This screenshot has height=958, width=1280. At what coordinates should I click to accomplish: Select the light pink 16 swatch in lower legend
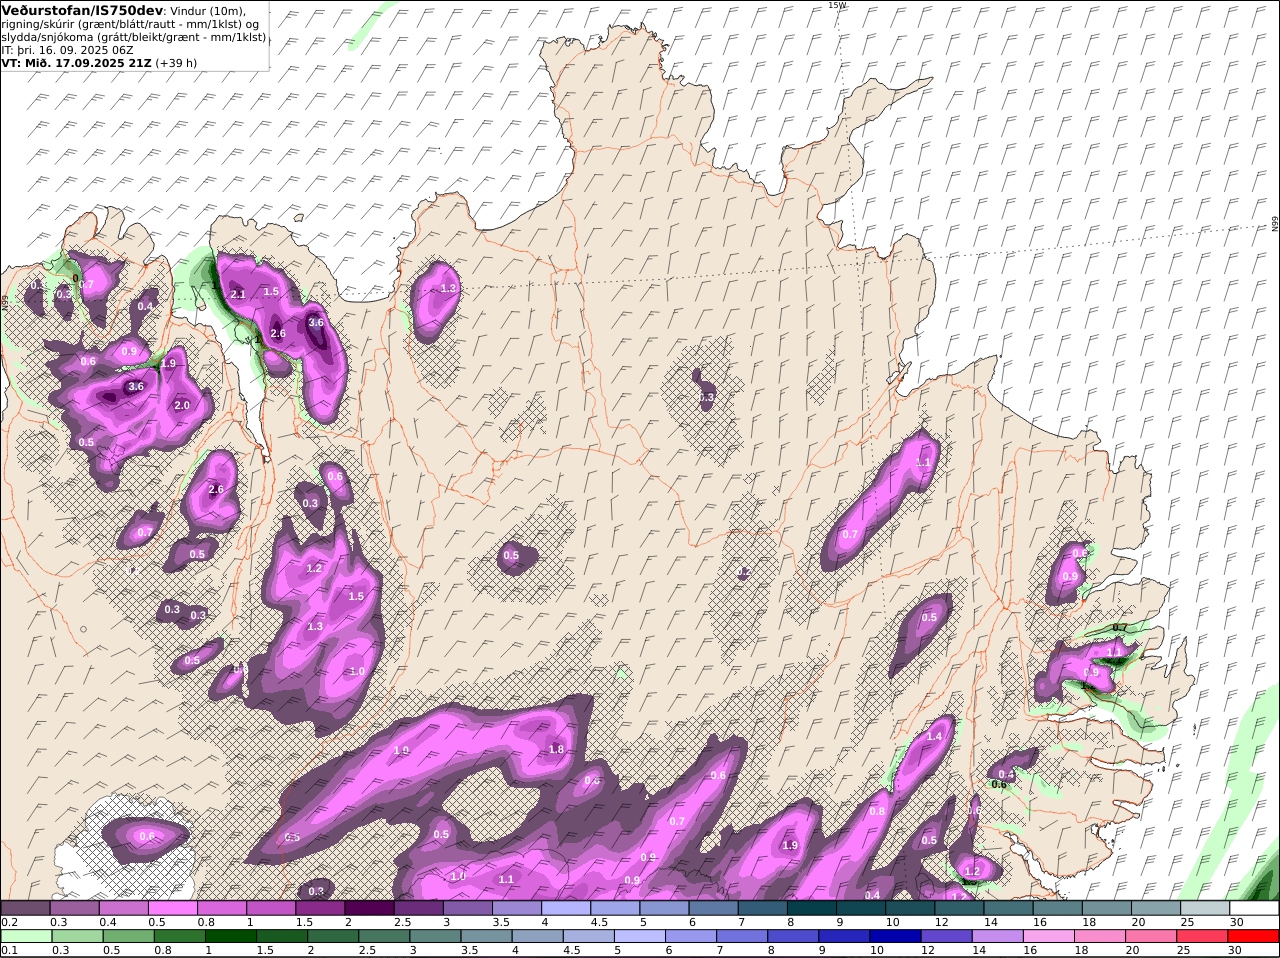[x=1050, y=936]
